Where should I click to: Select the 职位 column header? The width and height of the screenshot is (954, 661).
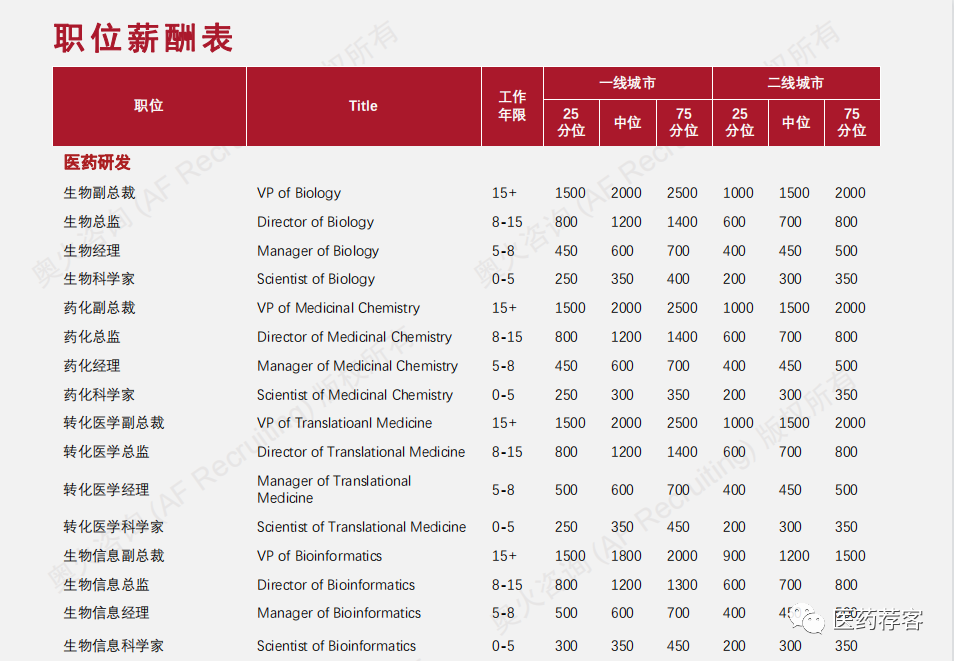(x=149, y=106)
